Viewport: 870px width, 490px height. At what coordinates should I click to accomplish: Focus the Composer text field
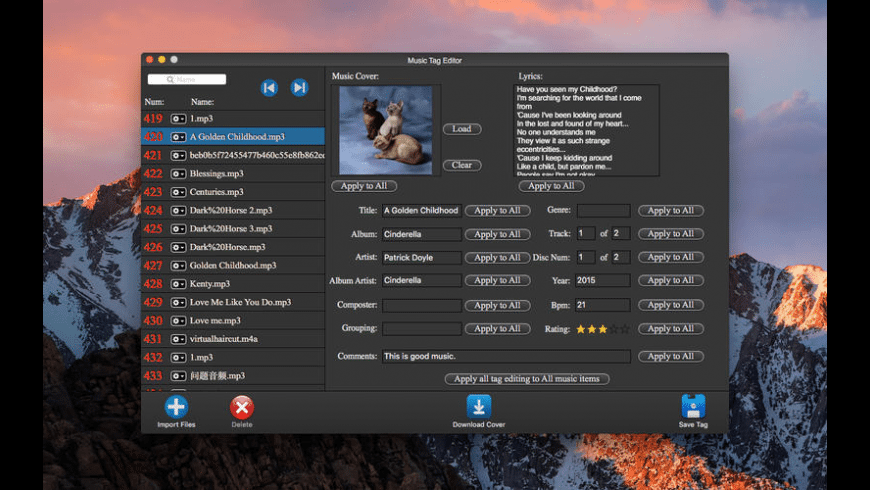[x=421, y=305]
